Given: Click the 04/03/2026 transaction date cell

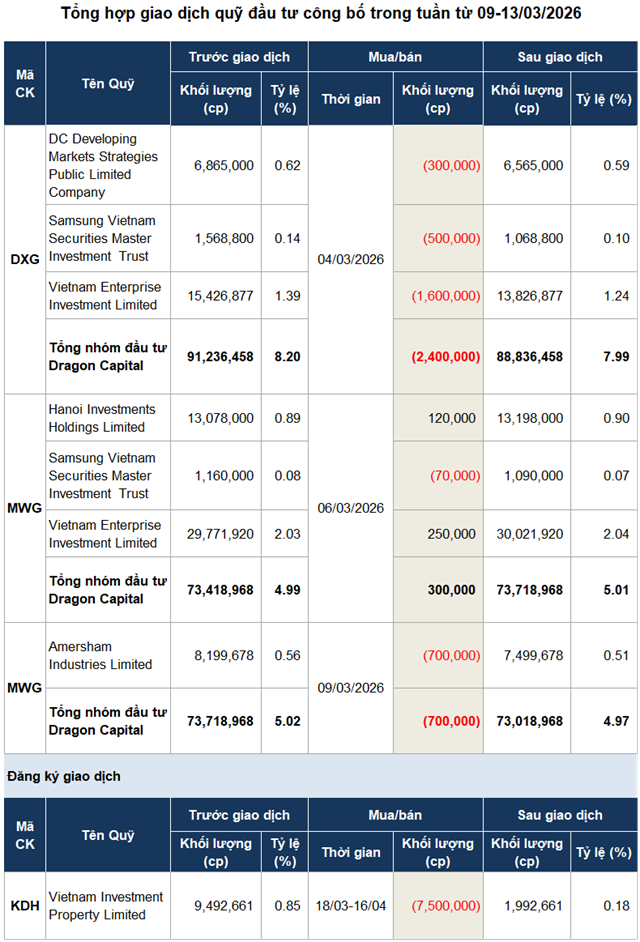Looking at the screenshot, I should click(x=350, y=259).
